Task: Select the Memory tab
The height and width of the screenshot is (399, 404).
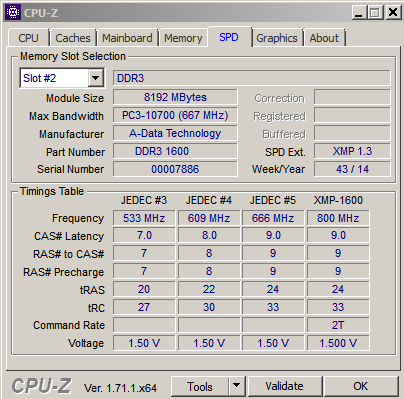Action: pyautogui.click(x=183, y=38)
